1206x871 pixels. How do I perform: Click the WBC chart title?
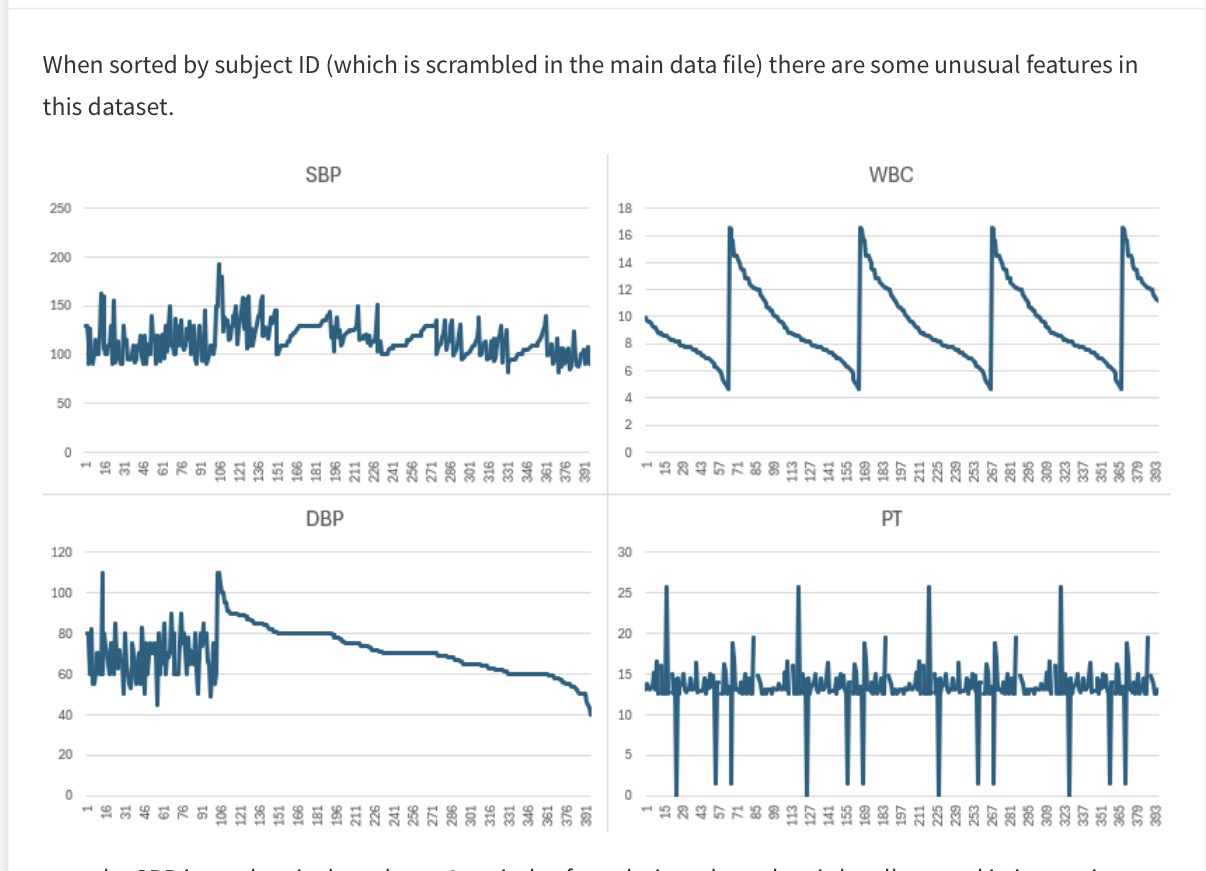click(x=891, y=175)
